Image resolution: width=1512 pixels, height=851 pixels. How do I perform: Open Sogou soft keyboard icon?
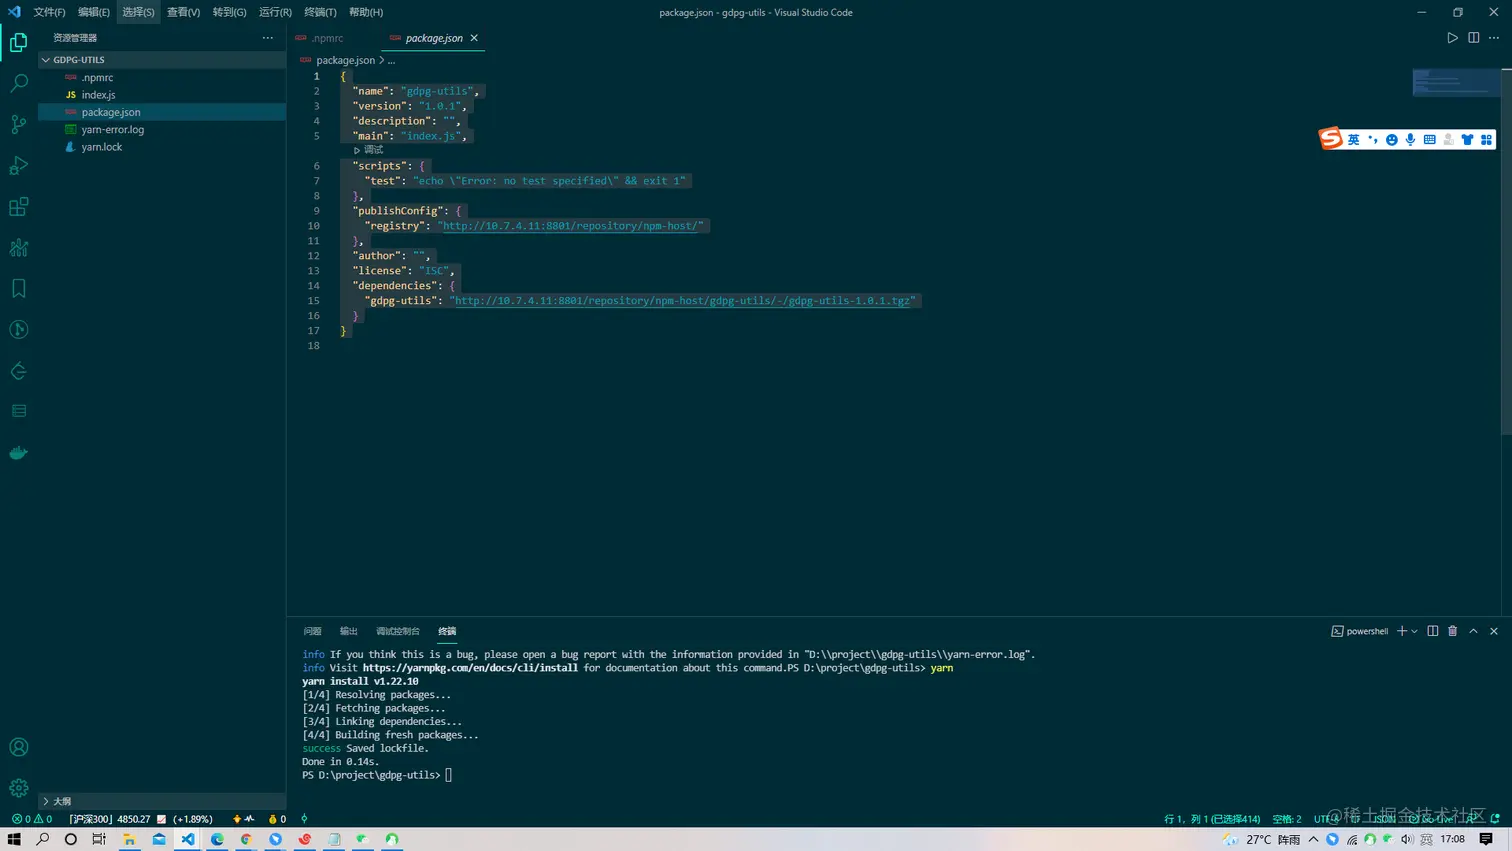pos(1429,140)
